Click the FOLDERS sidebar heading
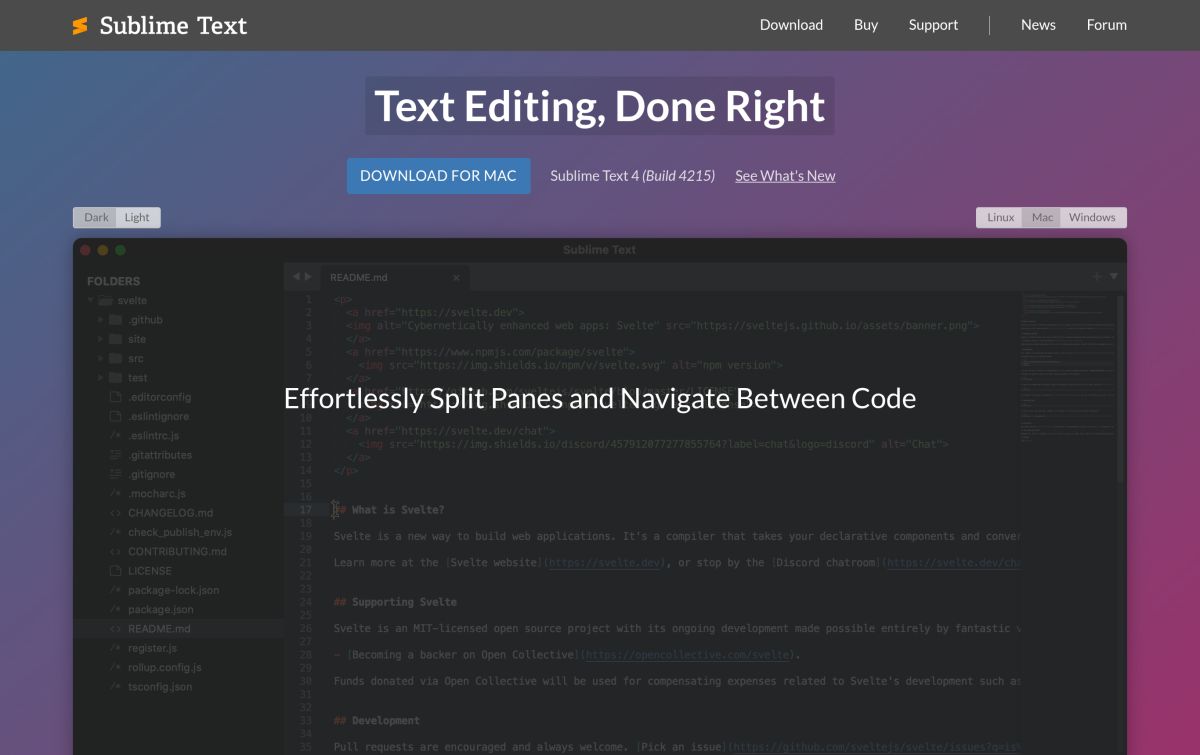Viewport: 1200px width, 755px height. click(113, 281)
